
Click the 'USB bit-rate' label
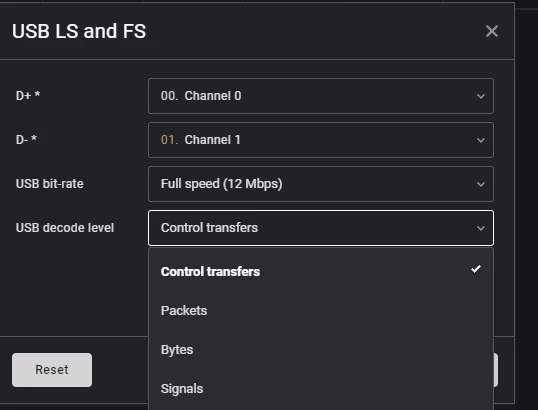(49, 184)
